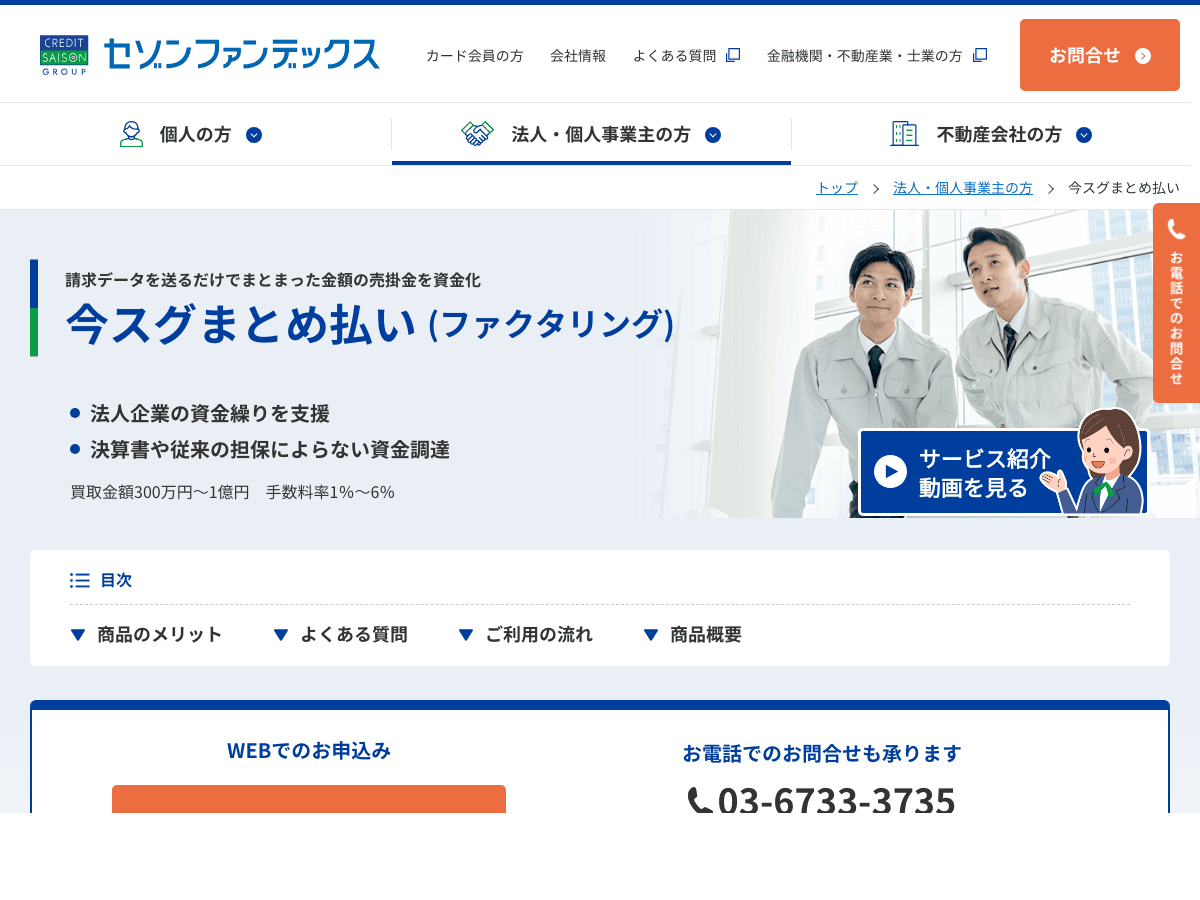1200x900 pixels.
Task: Click arrow icon in お問合せ button
Action: click(x=1143, y=56)
